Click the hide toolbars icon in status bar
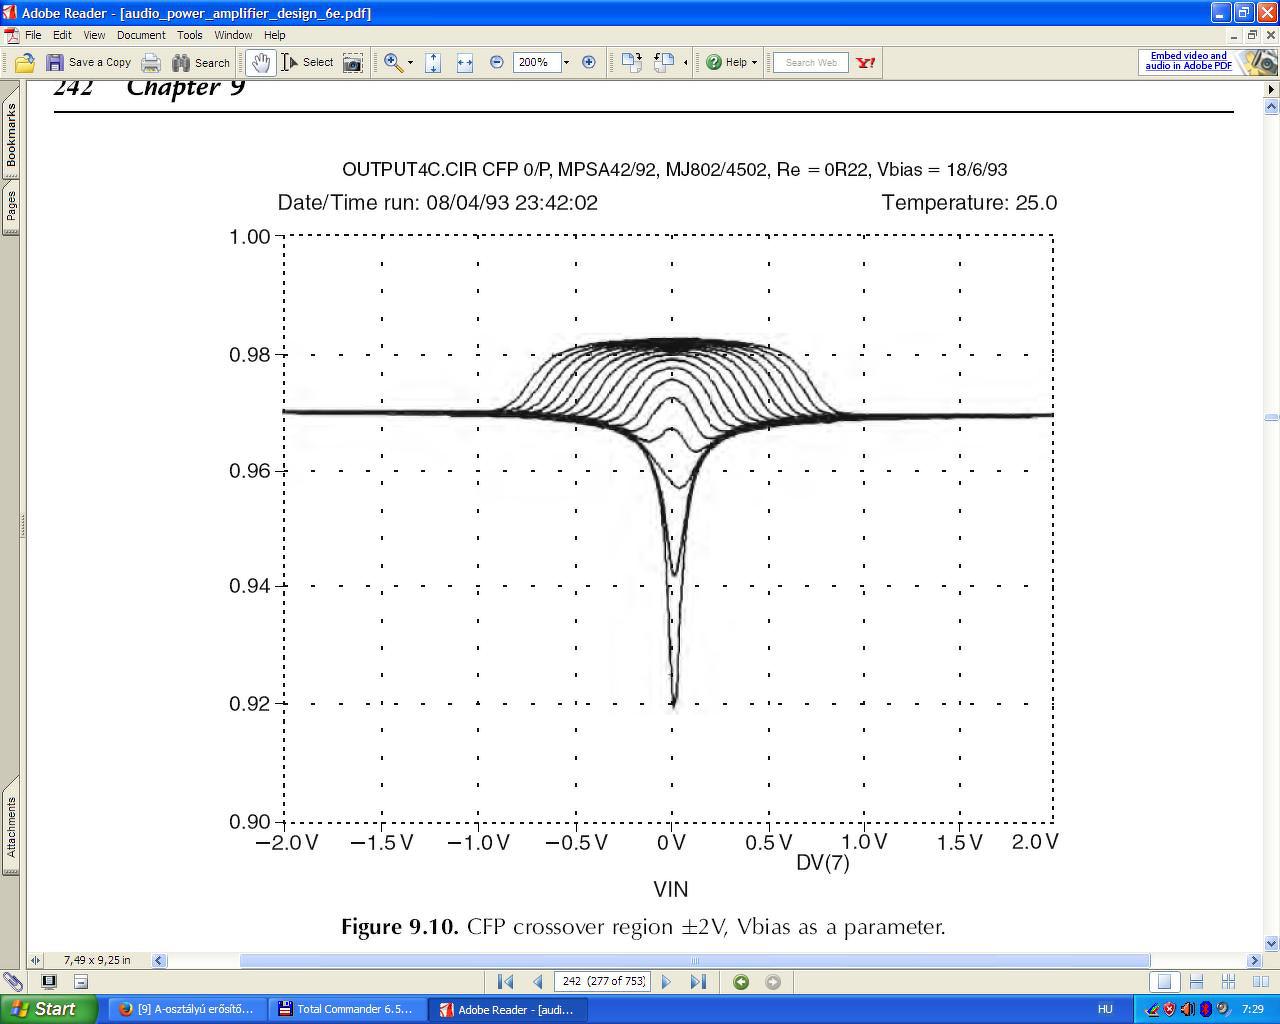Image resolution: width=1280 pixels, height=1024 pixels. (x=81, y=982)
